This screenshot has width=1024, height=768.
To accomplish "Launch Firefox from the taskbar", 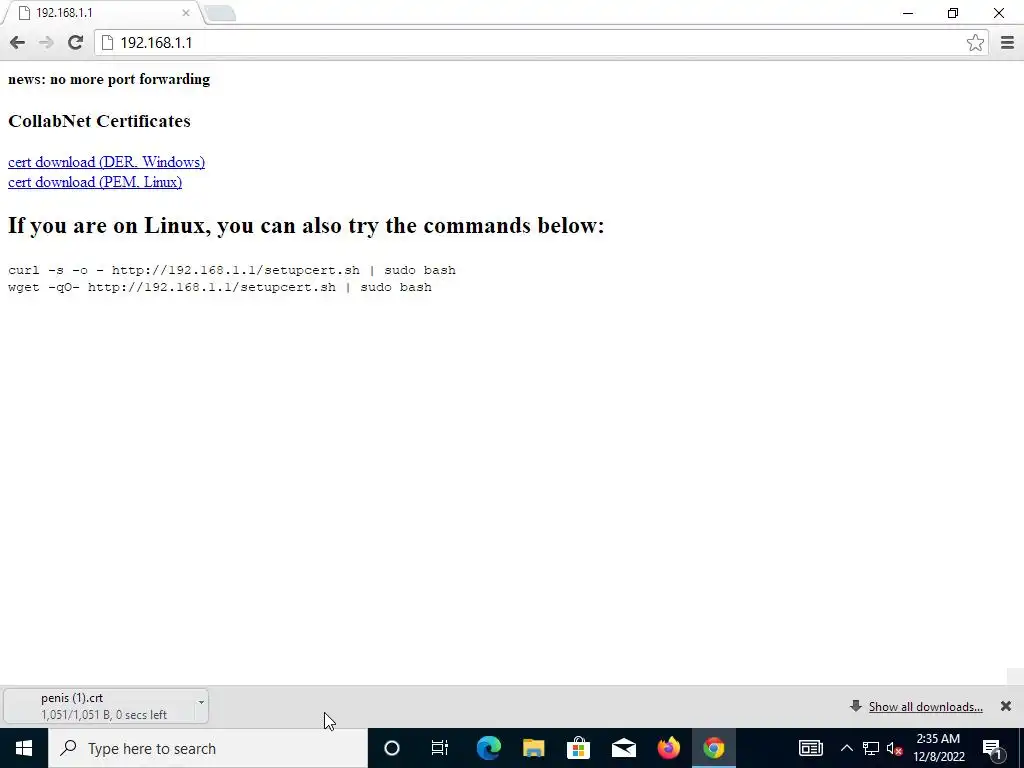I will tap(669, 748).
